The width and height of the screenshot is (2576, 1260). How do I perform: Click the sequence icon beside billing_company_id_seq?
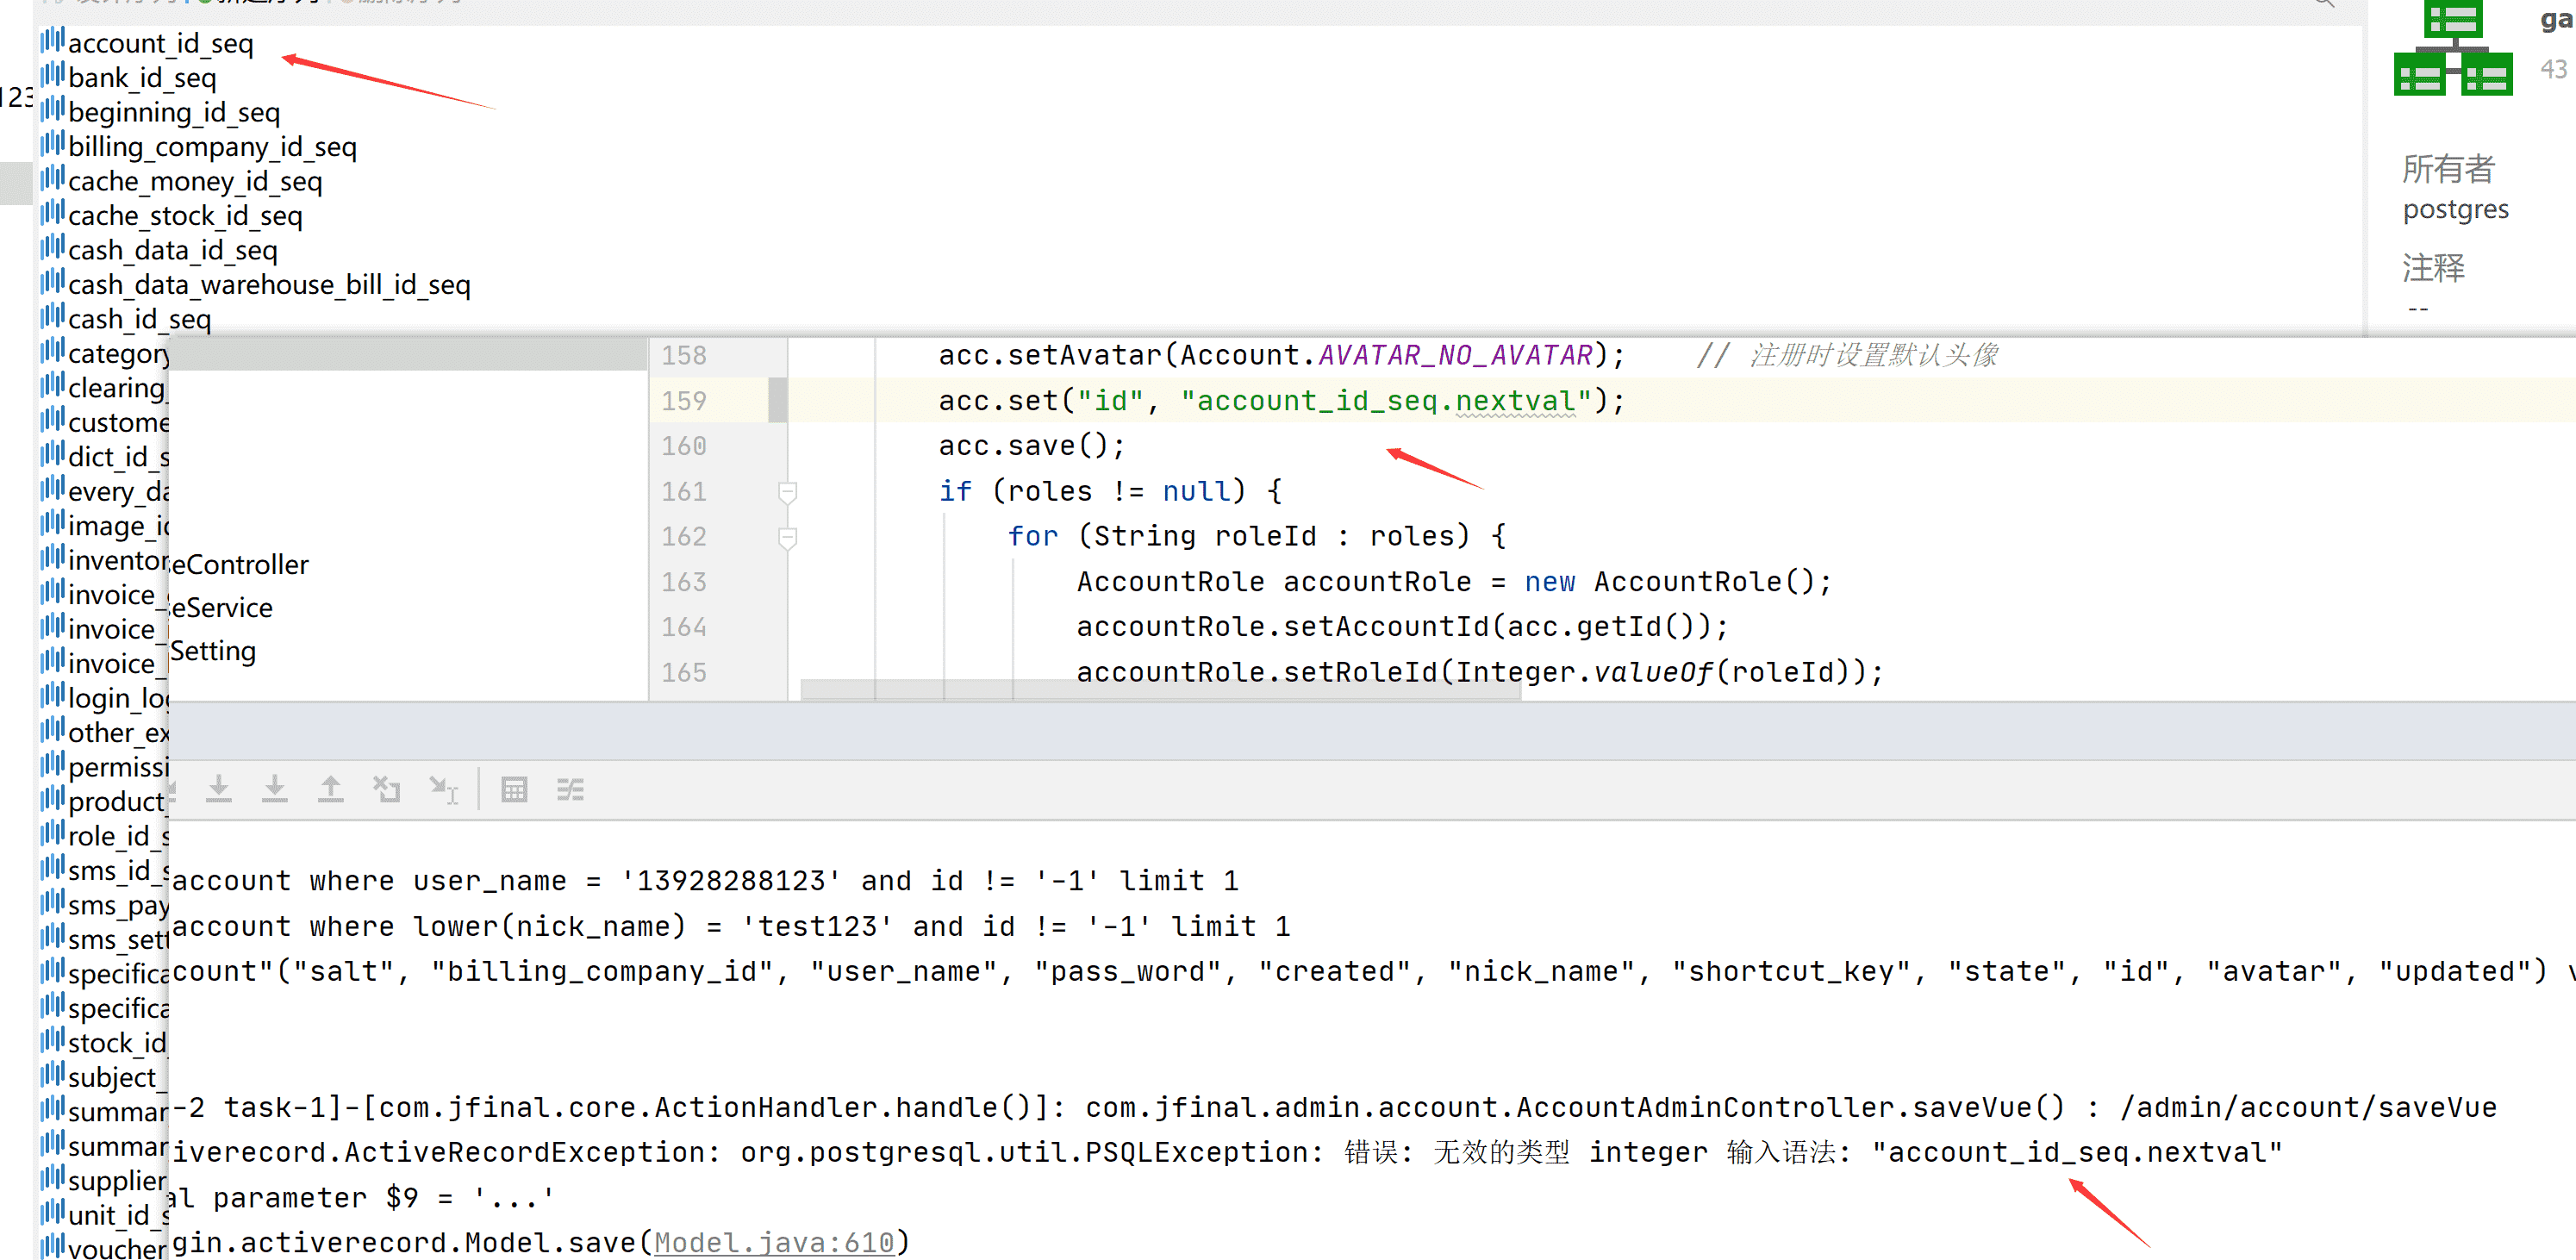coord(52,144)
